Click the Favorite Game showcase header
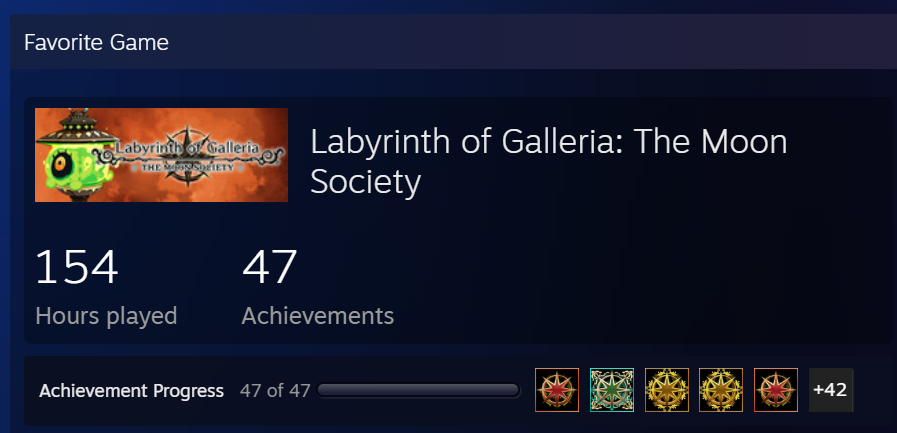Screen dimensions: 897x433 coord(96,43)
